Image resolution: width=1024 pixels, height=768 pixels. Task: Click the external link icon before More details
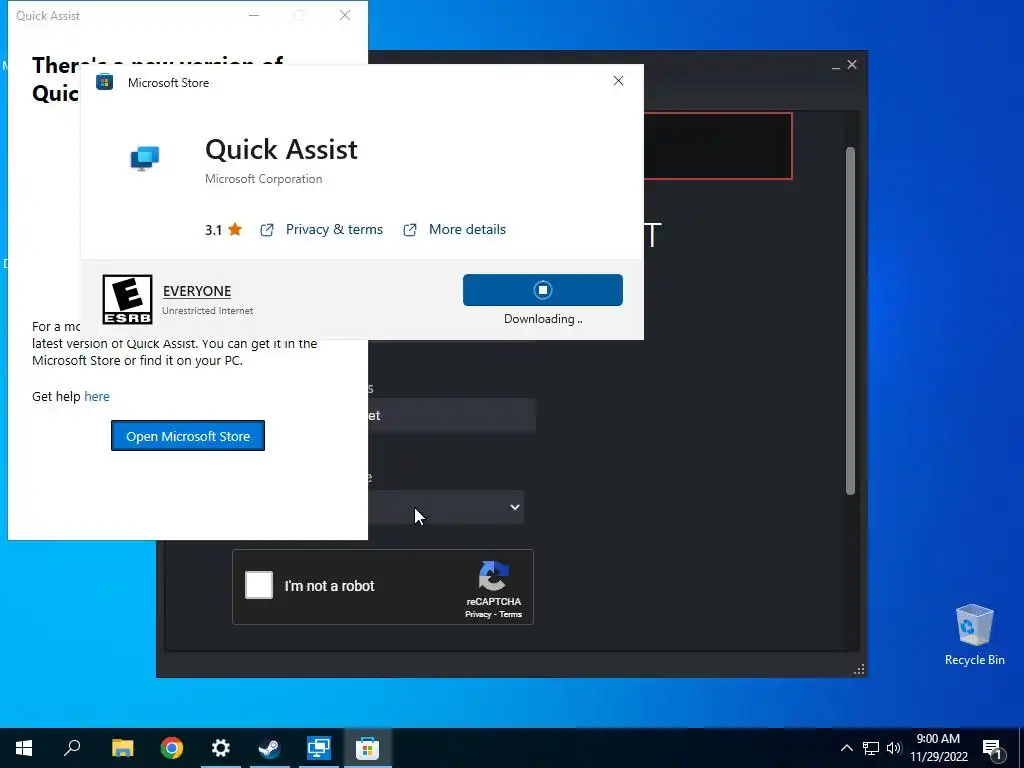[410, 230]
